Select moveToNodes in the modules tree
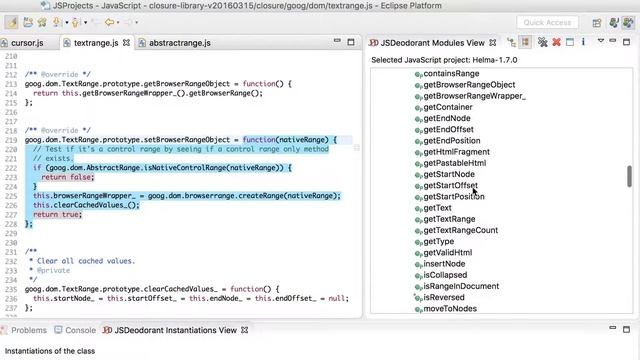640x360 pixels. 450,309
